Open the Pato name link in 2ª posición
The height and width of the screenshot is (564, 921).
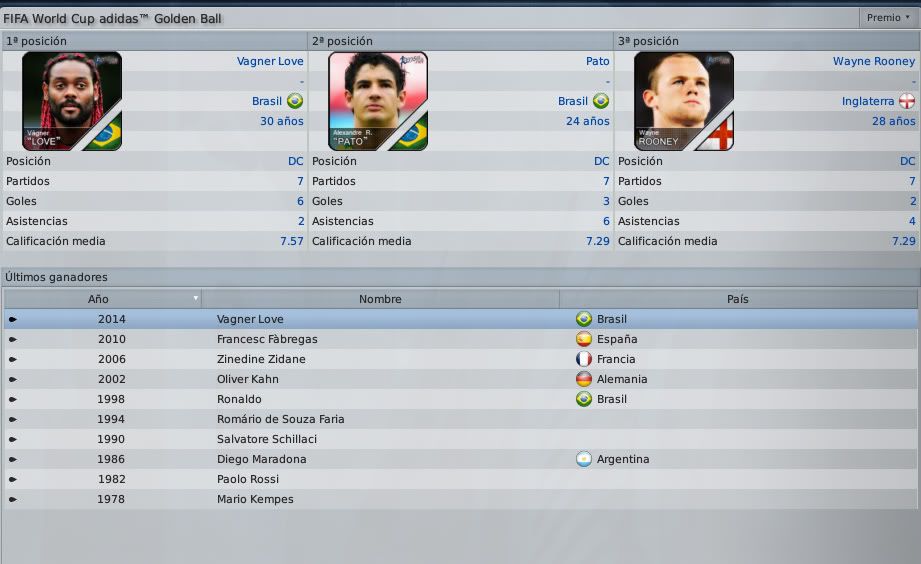click(597, 61)
